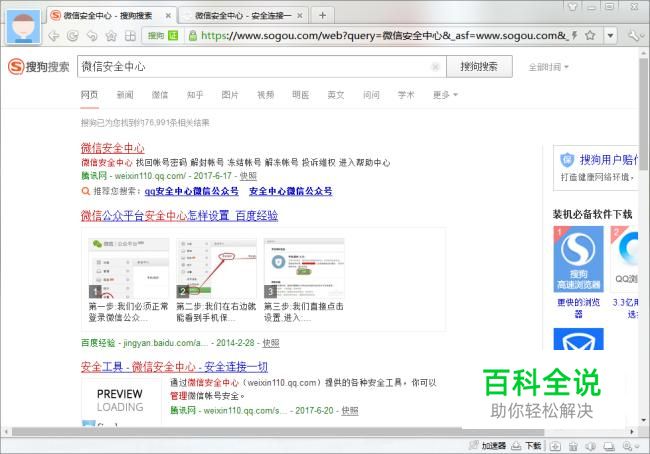Open the qq安全中心微信公众号 suggestion
The image size is (650, 454).
[x=192, y=191]
